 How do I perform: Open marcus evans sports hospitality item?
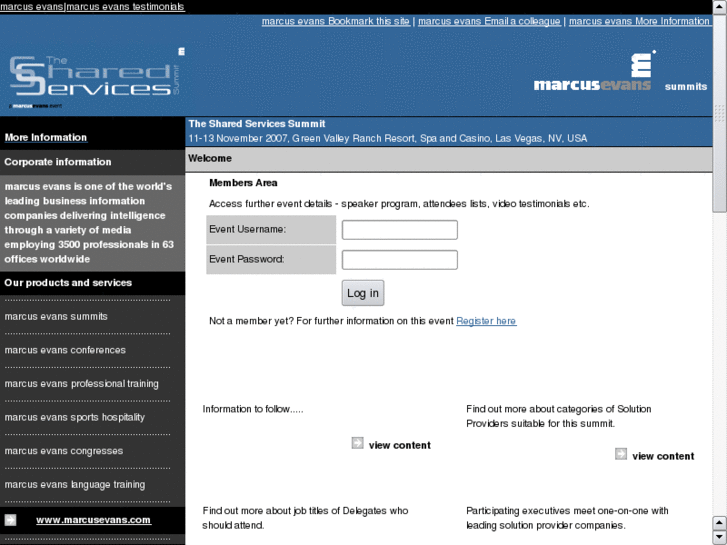point(75,417)
